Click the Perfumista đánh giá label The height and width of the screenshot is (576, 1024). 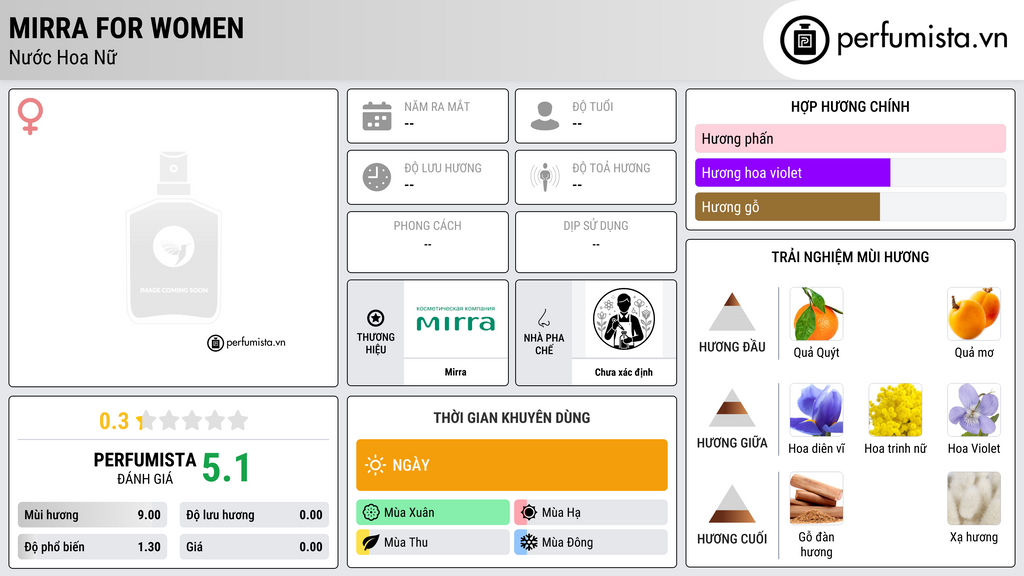pyautogui.click(x=145, y=468)
